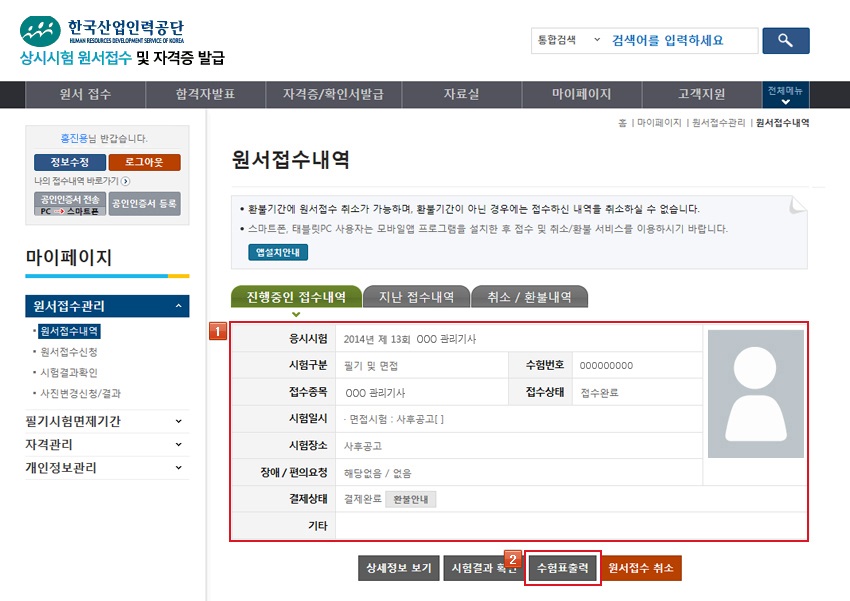Switch to the 취소 / 환불내역 tab

click(x=529, y=297)
